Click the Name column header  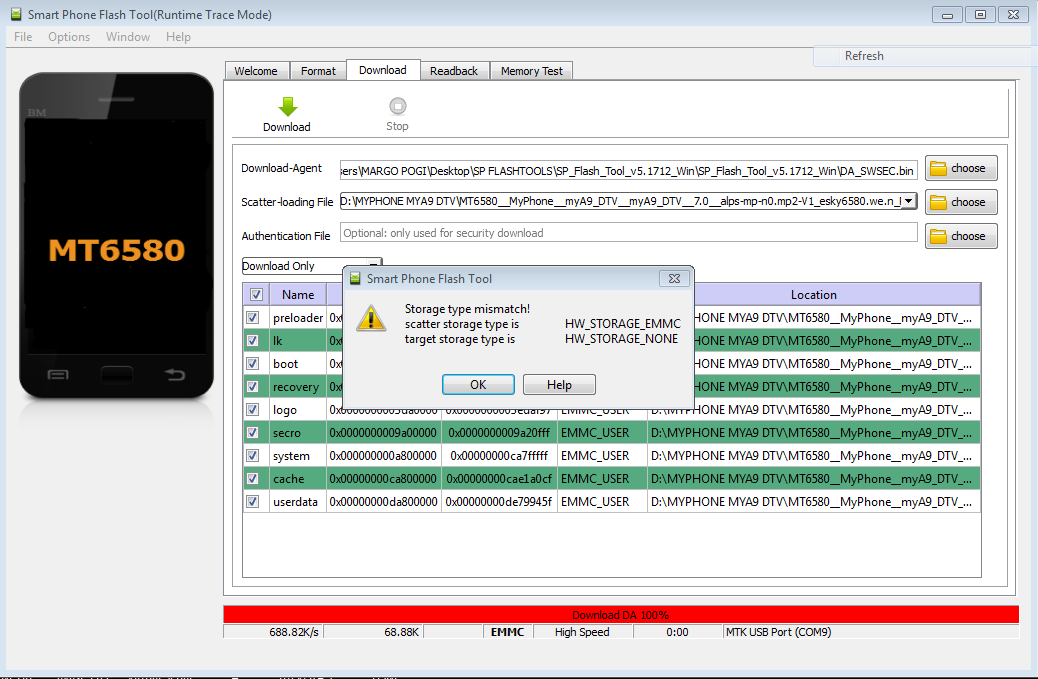click(298, 294)
